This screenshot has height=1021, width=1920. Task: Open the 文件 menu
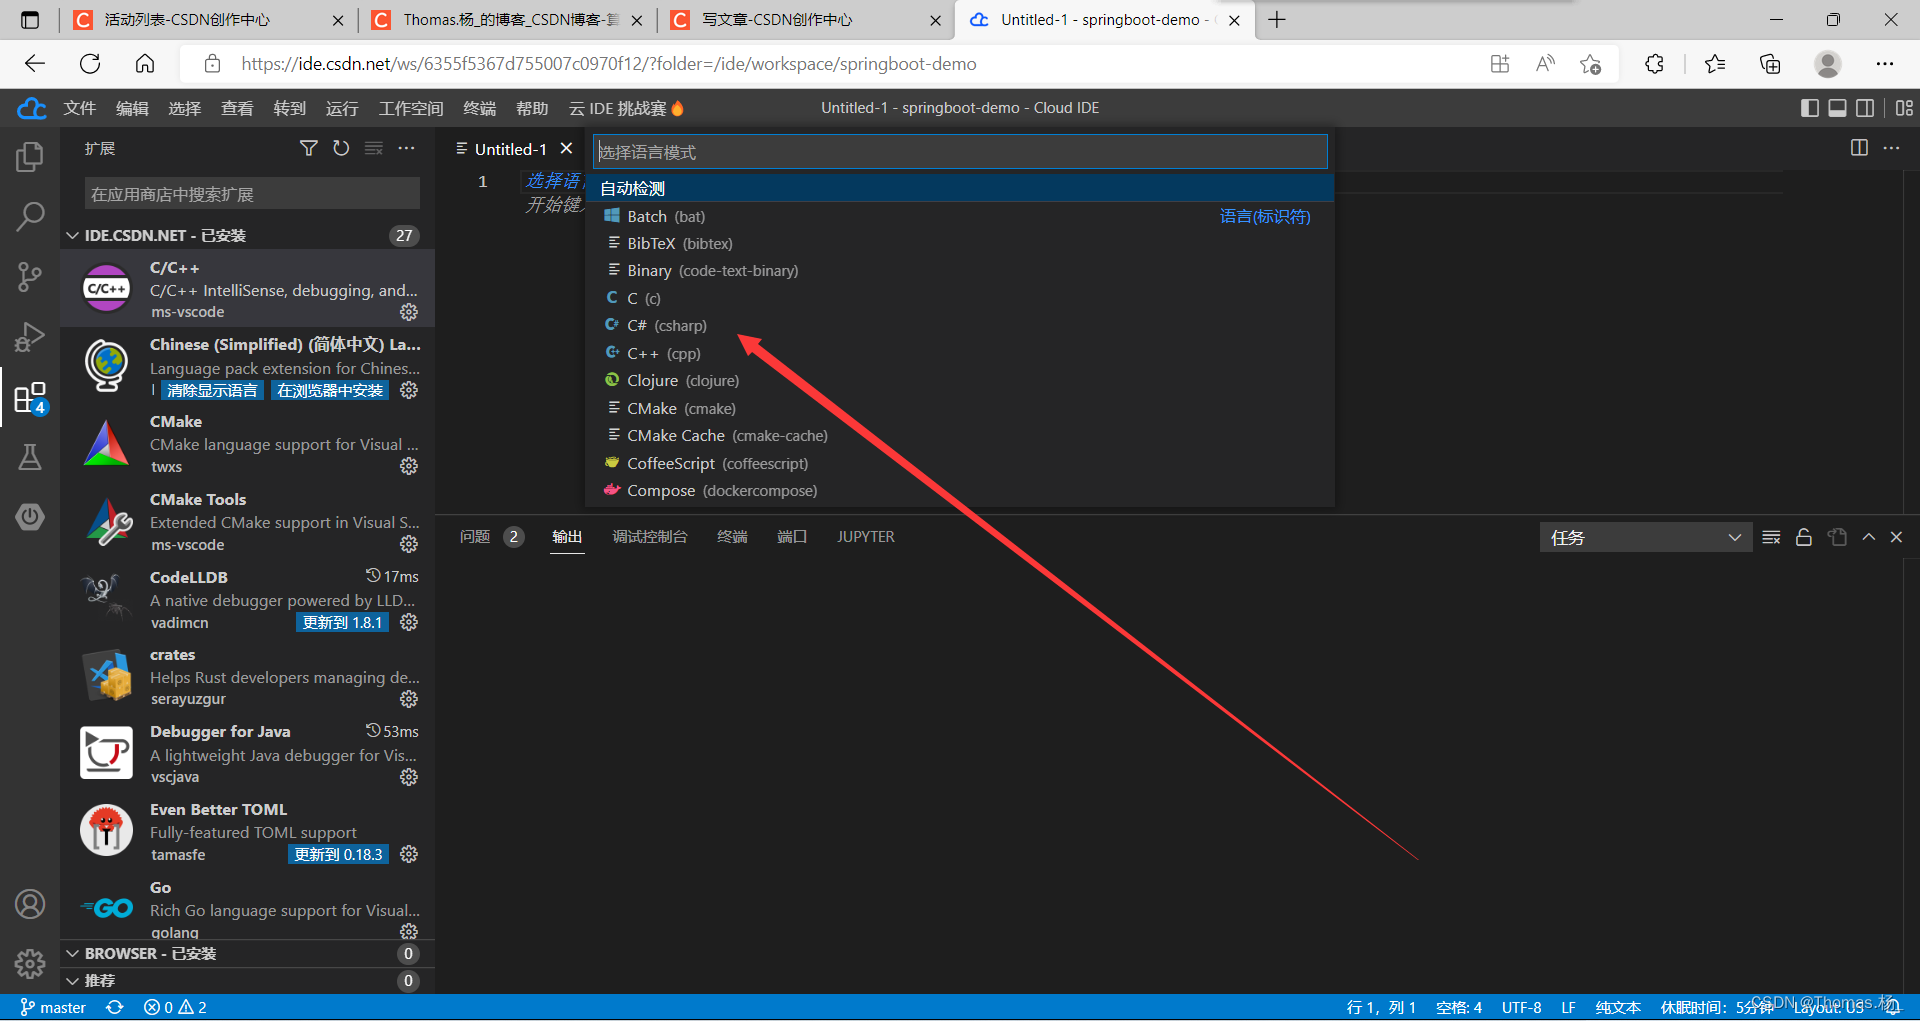click(x=79, y=108)
